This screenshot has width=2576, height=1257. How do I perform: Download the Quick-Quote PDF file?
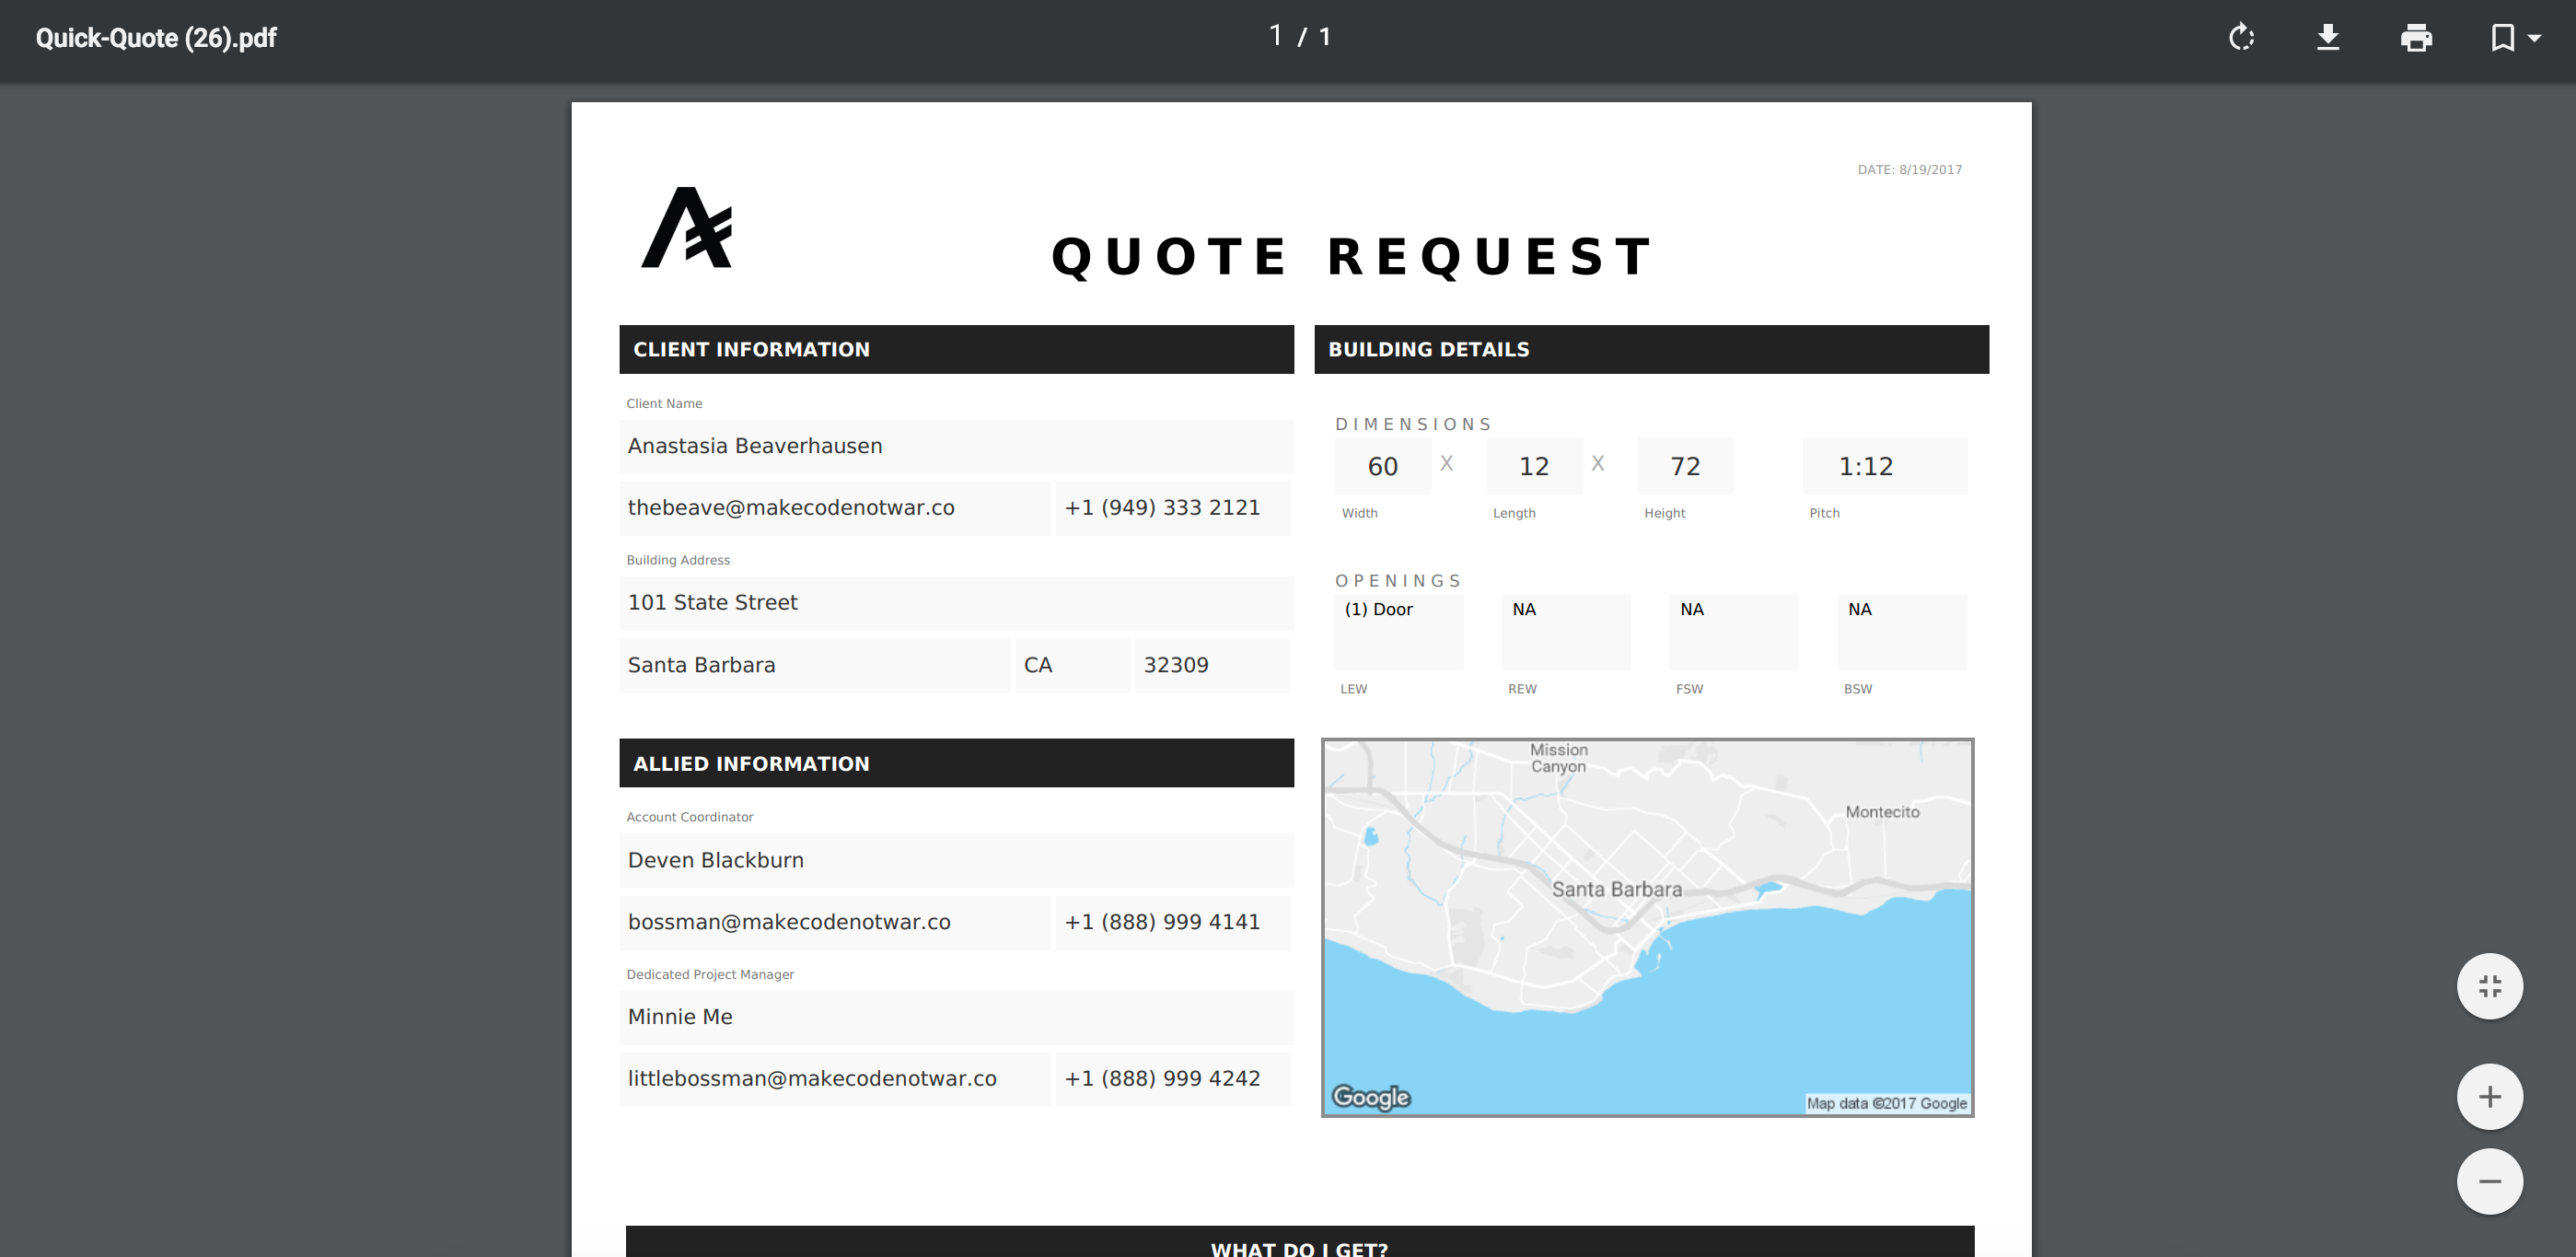coord(2328,38)
